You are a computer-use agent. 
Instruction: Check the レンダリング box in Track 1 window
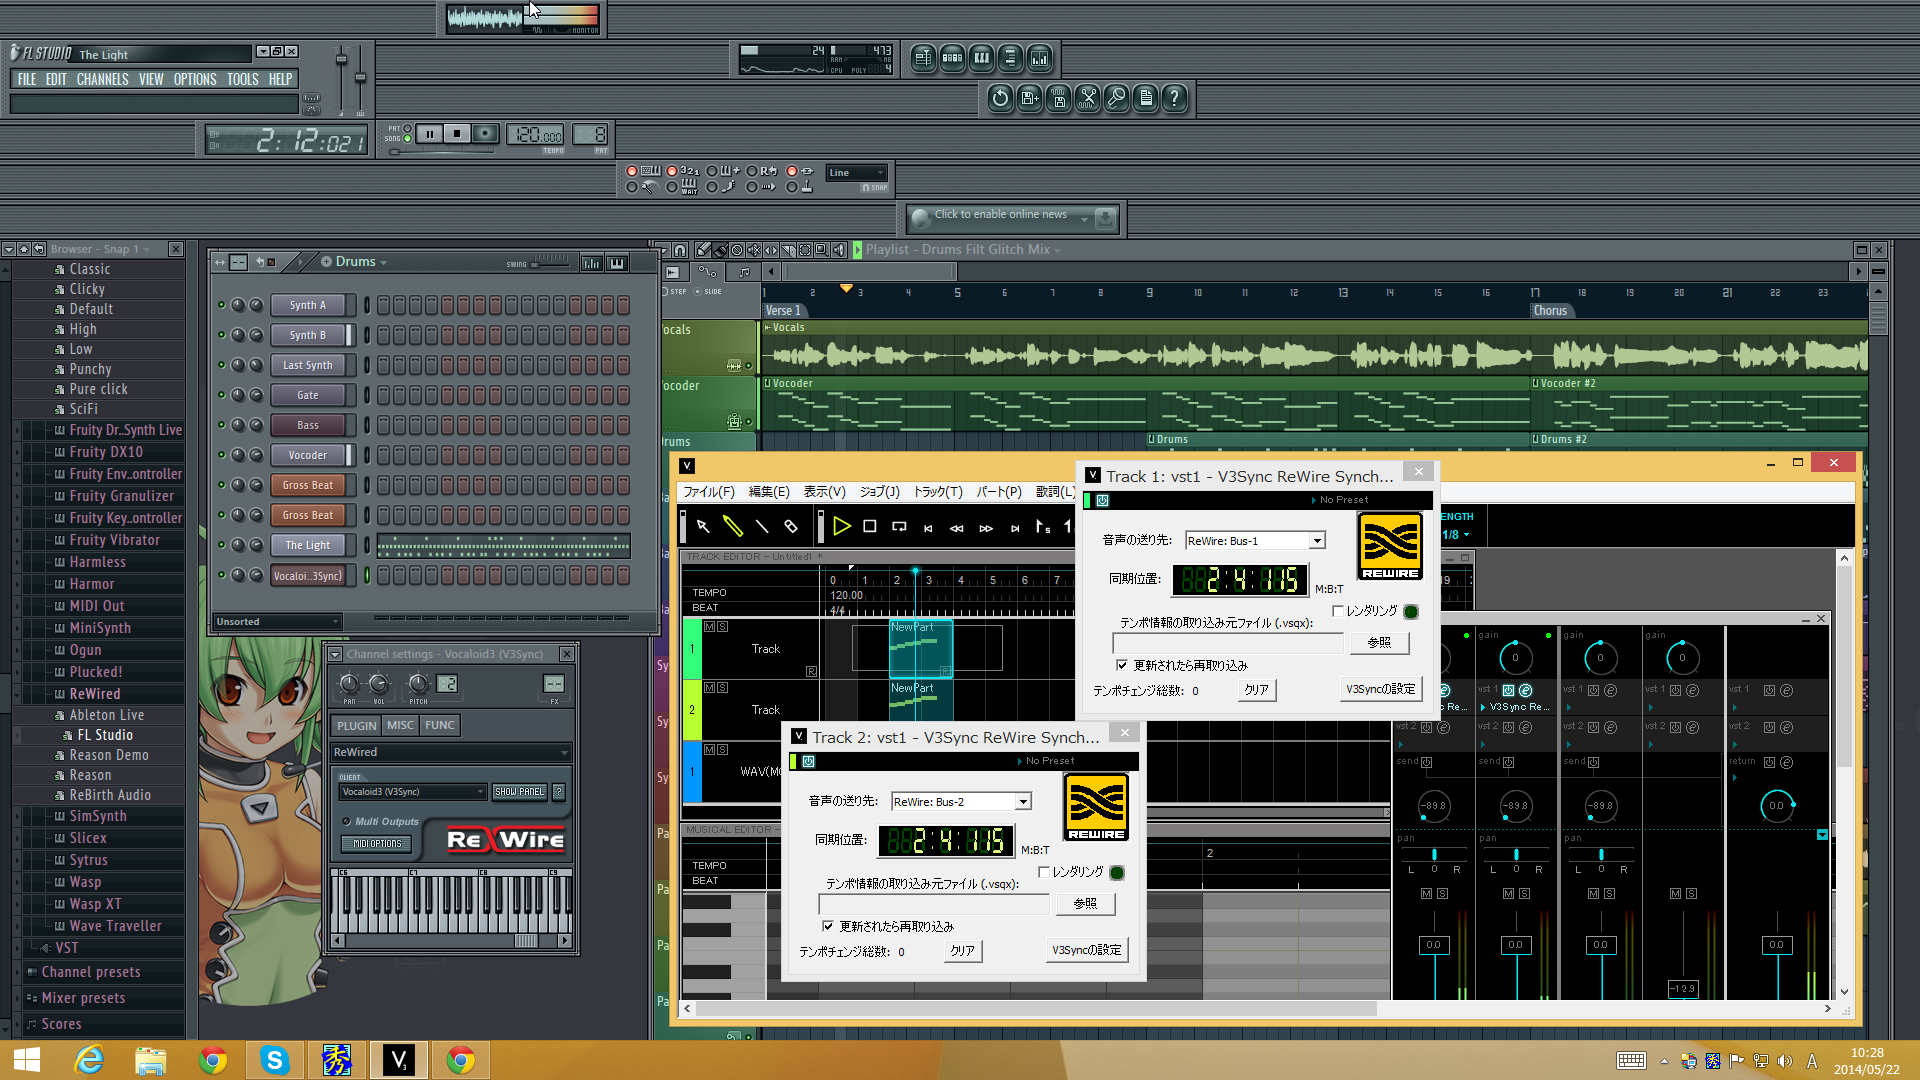tap(1337, 611)
